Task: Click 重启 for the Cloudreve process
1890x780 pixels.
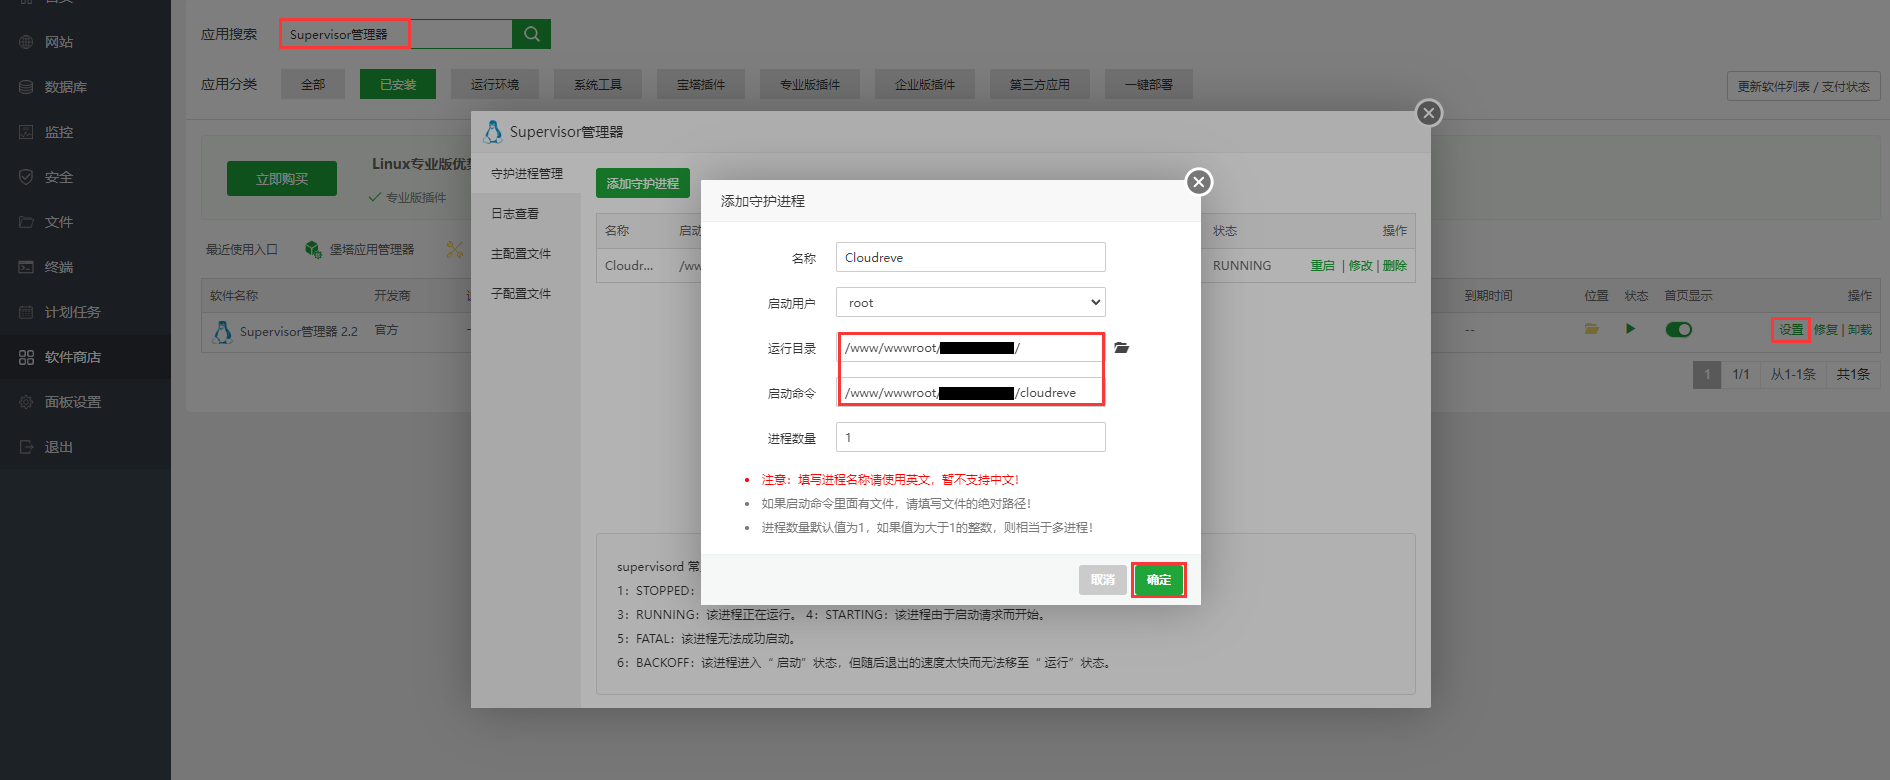Action: (1322, 266)
